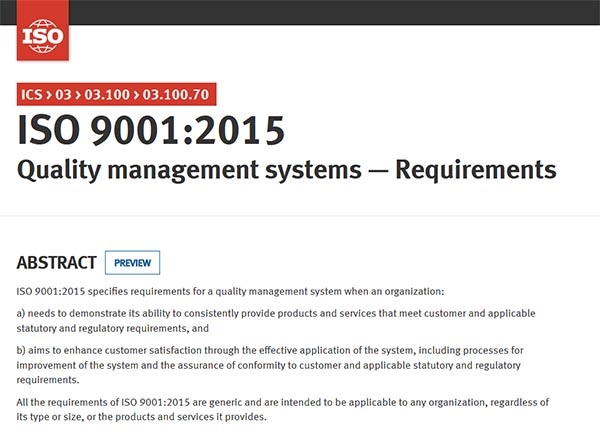Open the ICS breadcrumb link

[31, 95]
